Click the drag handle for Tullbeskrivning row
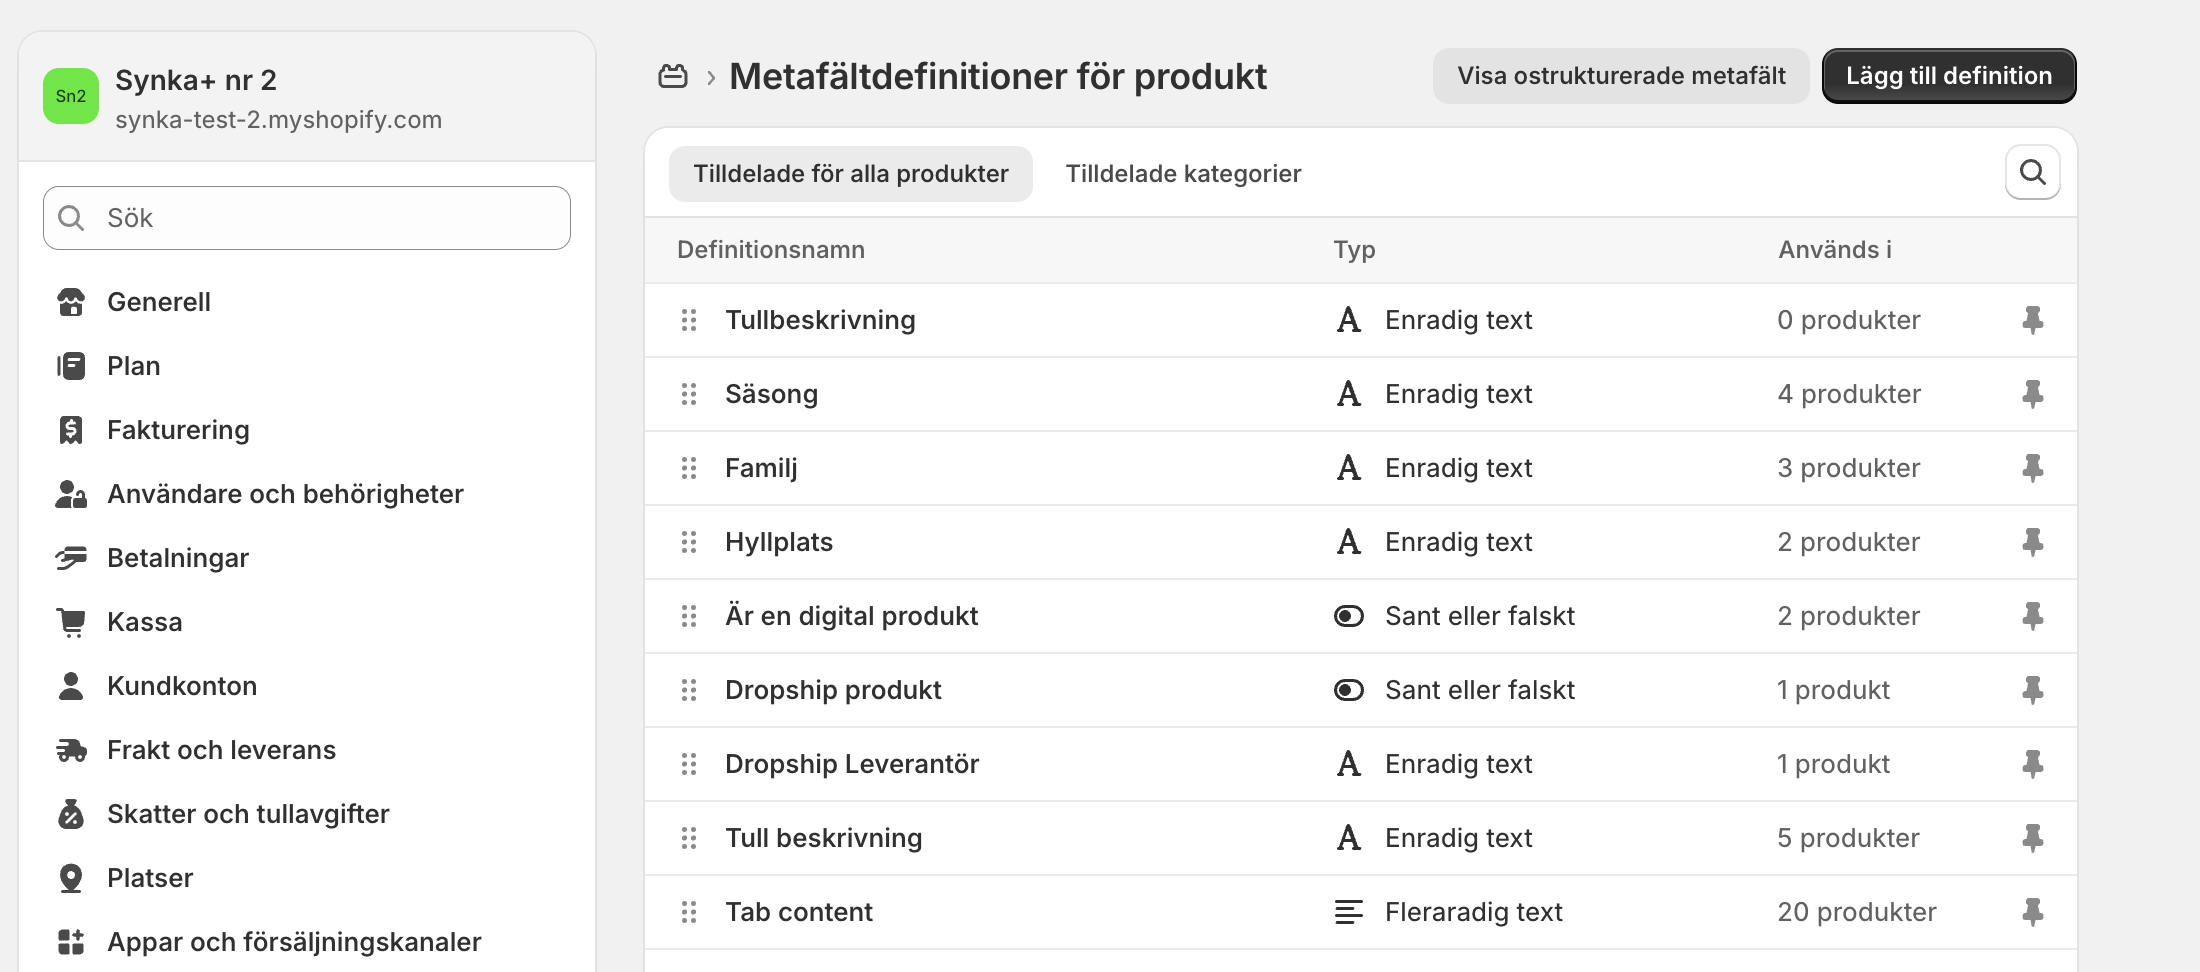2200x972 pixels. [x=689, y=320]
